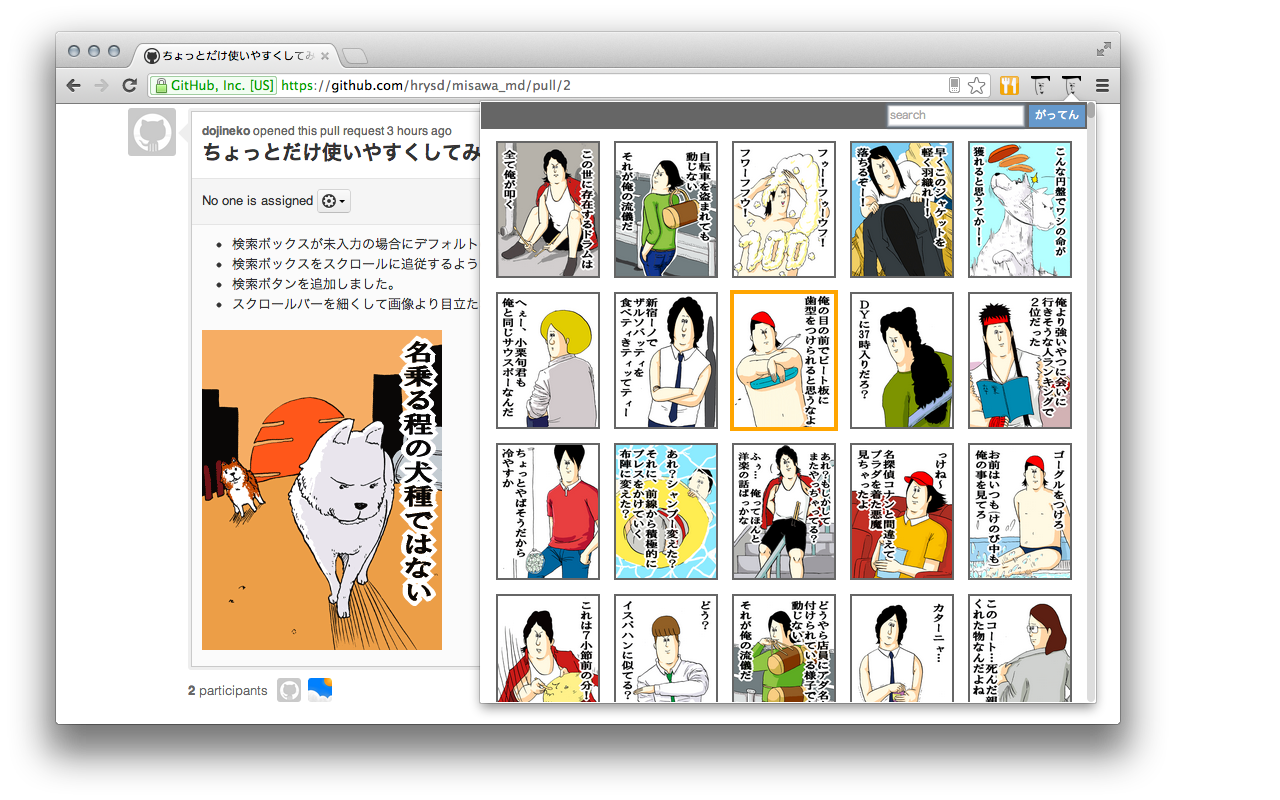Select the highlighted ビート板に歯型 panel
The height and width of the screenshot is (800, 1280).
tap(784, 360)
